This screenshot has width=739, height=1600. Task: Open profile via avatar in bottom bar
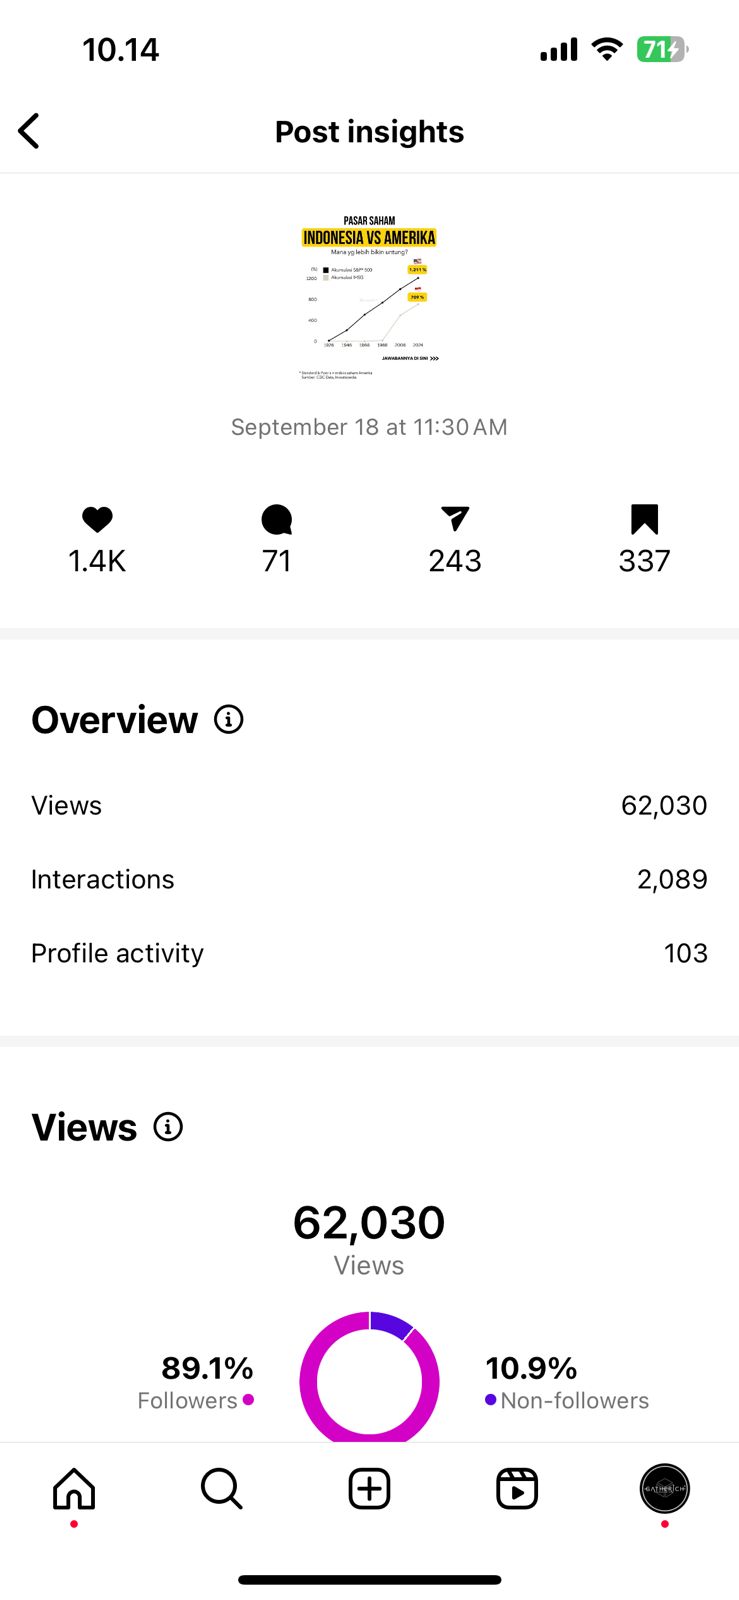tap(664, 1489)
